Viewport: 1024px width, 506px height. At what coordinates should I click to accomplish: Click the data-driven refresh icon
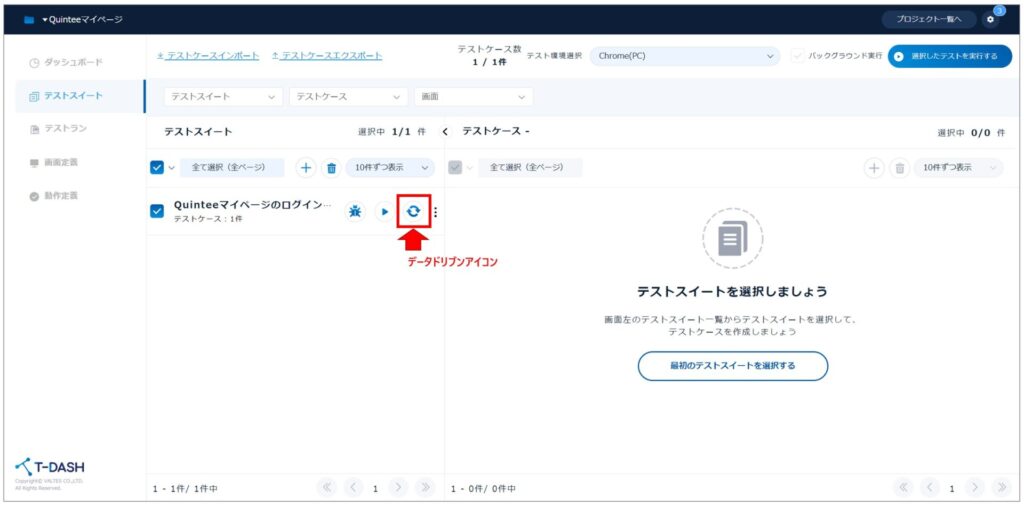[413, 211]
